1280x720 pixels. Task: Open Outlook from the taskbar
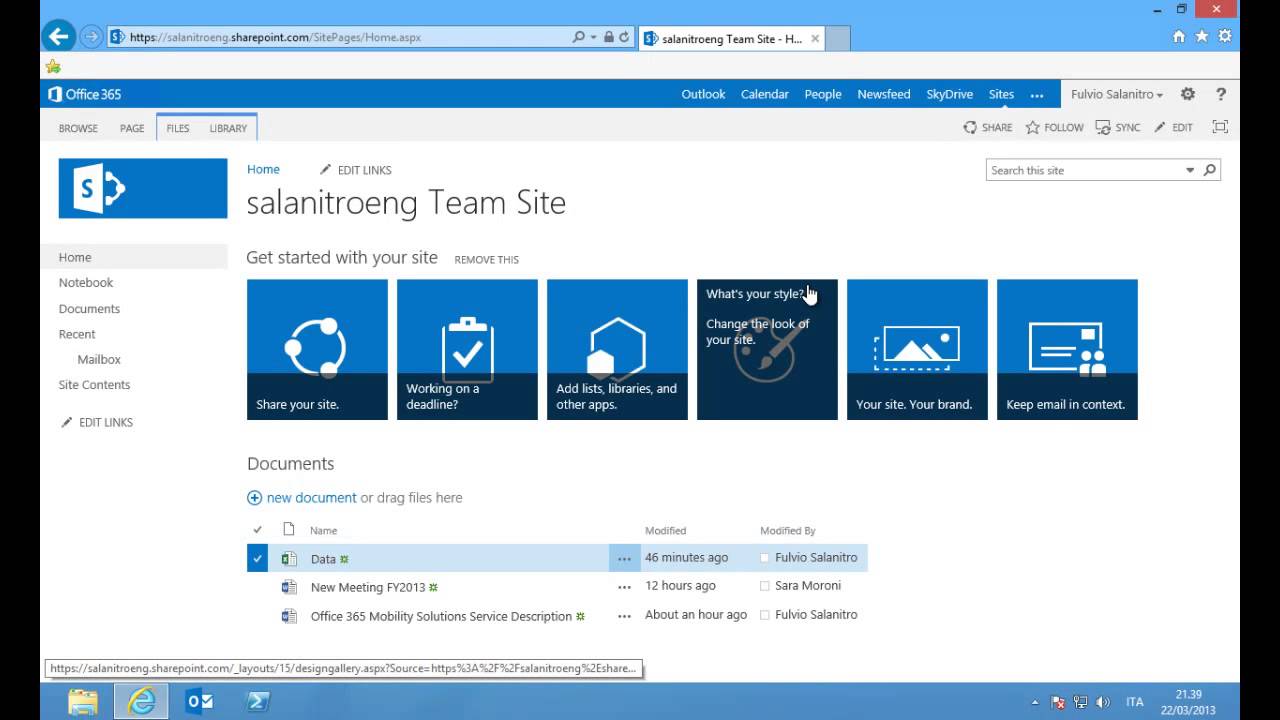click(200, 702)
